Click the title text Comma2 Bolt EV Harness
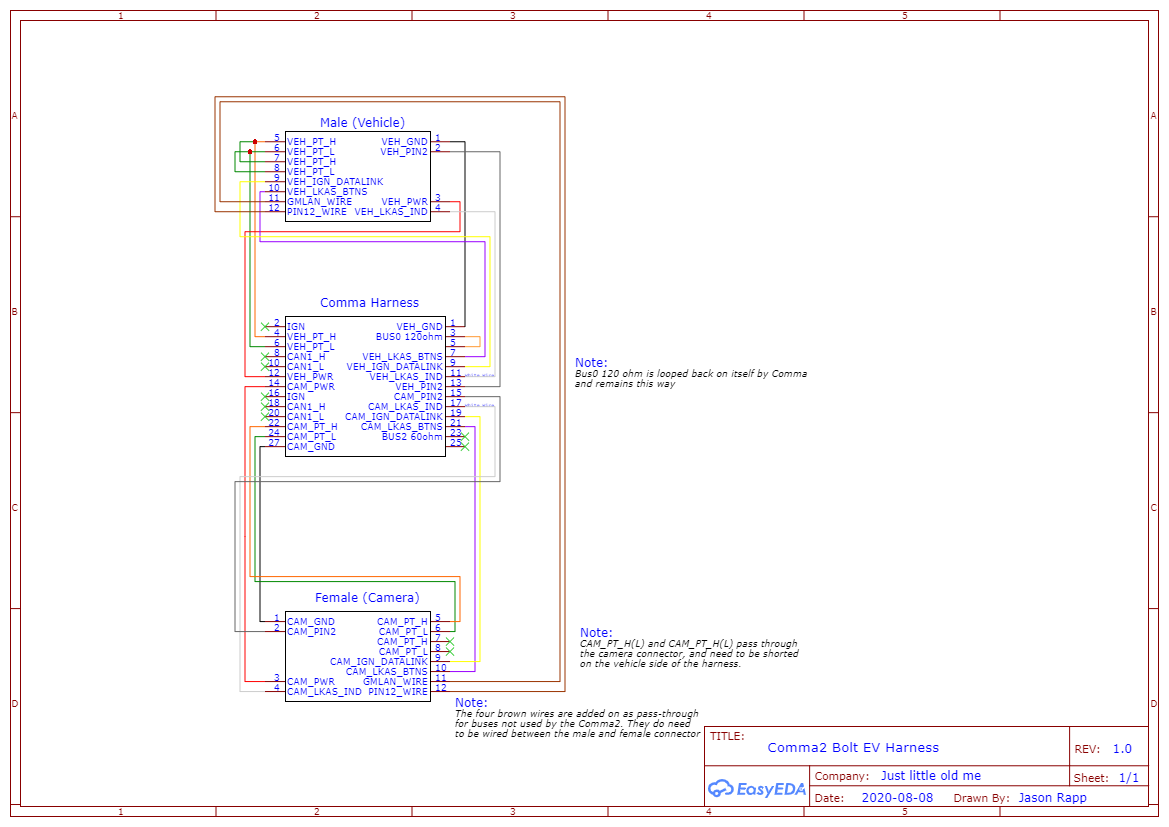1169x827 pixels. (852, 747)
